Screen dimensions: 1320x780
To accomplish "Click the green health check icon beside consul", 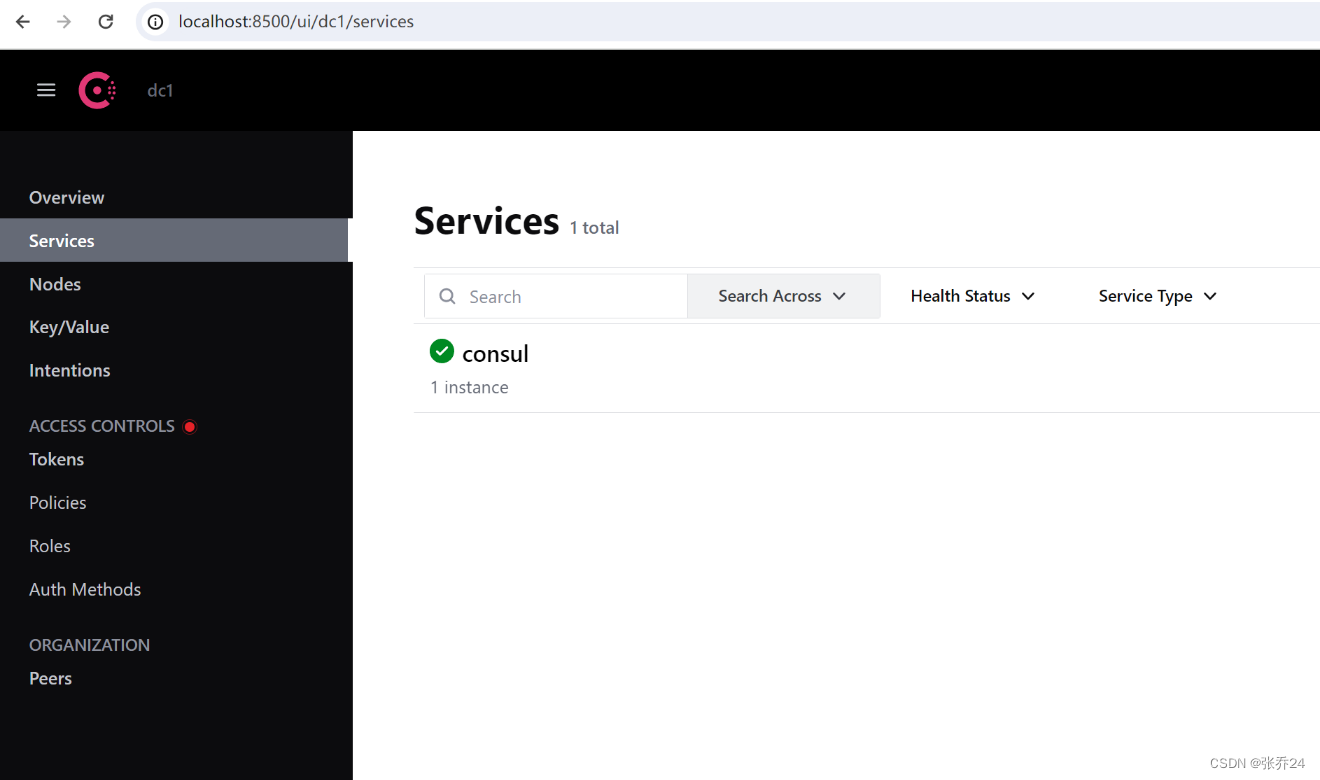I will coord(442,351).
